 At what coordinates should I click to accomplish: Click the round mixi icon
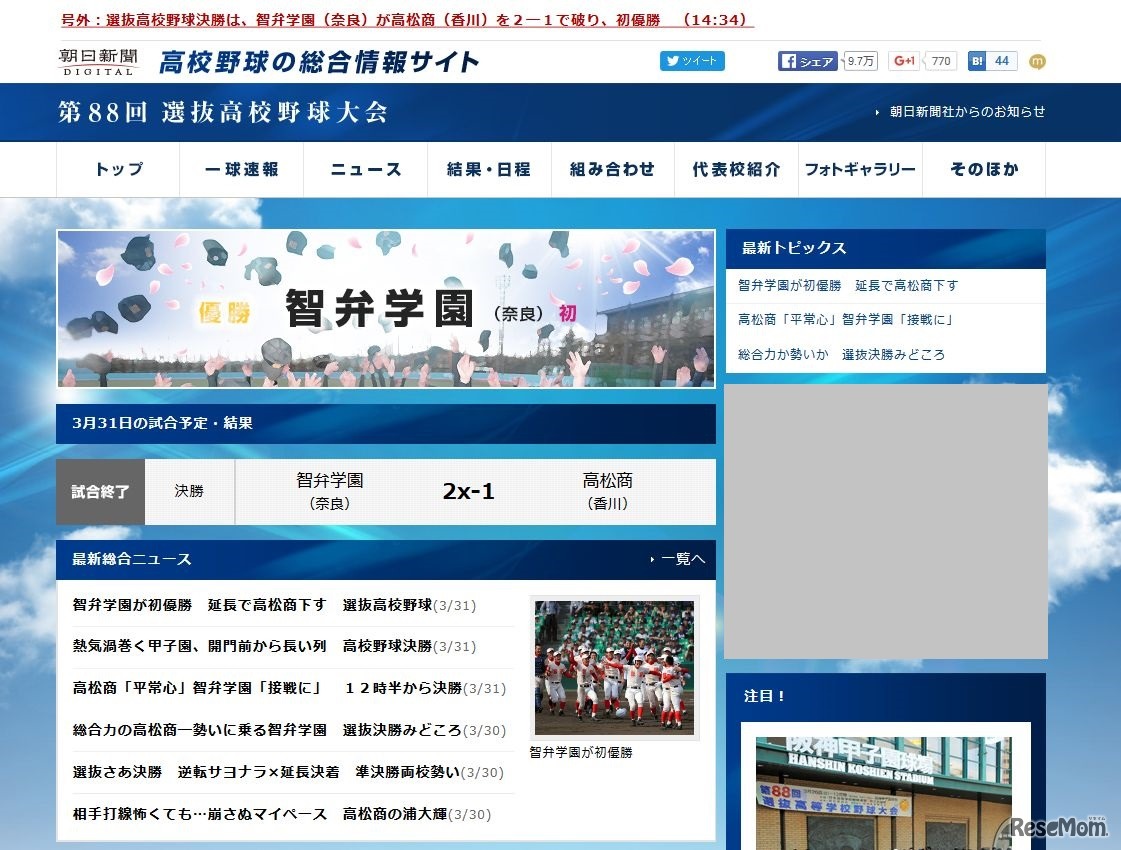coord(1037,62)
